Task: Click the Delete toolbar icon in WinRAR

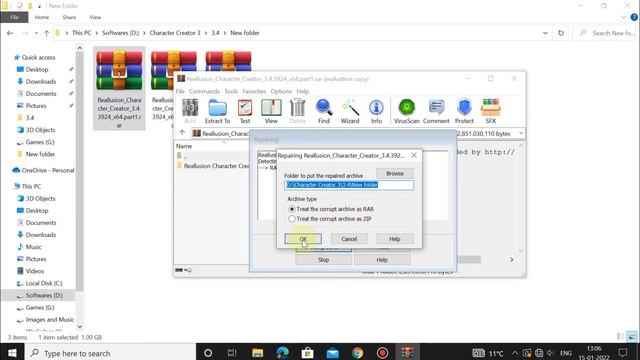Action: [298, 111]
